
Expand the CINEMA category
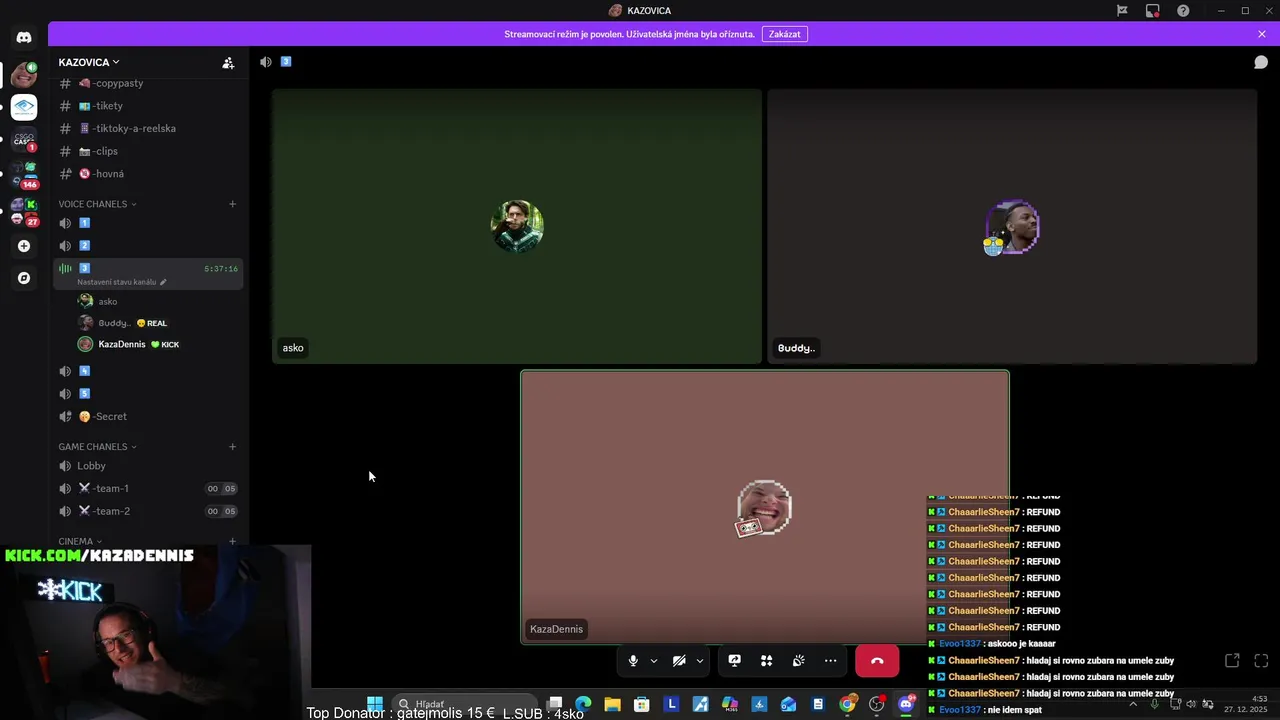[80, 541]
